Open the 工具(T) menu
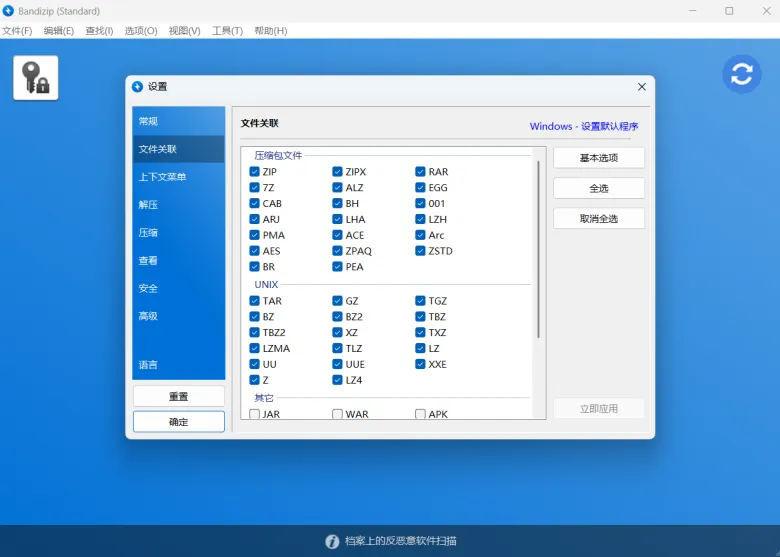Viewport: 780px width, 557px height. (x=227, y=31)
